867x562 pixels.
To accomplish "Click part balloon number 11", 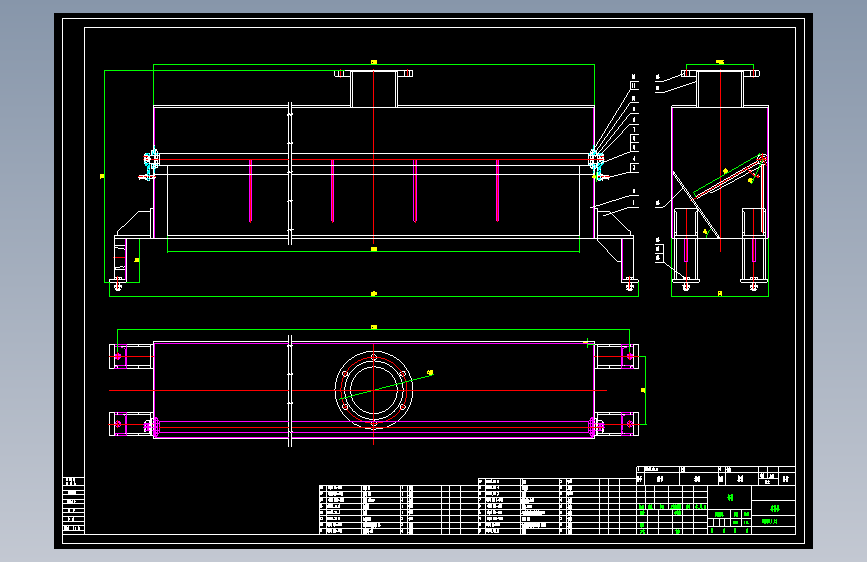I will [634, 85].
